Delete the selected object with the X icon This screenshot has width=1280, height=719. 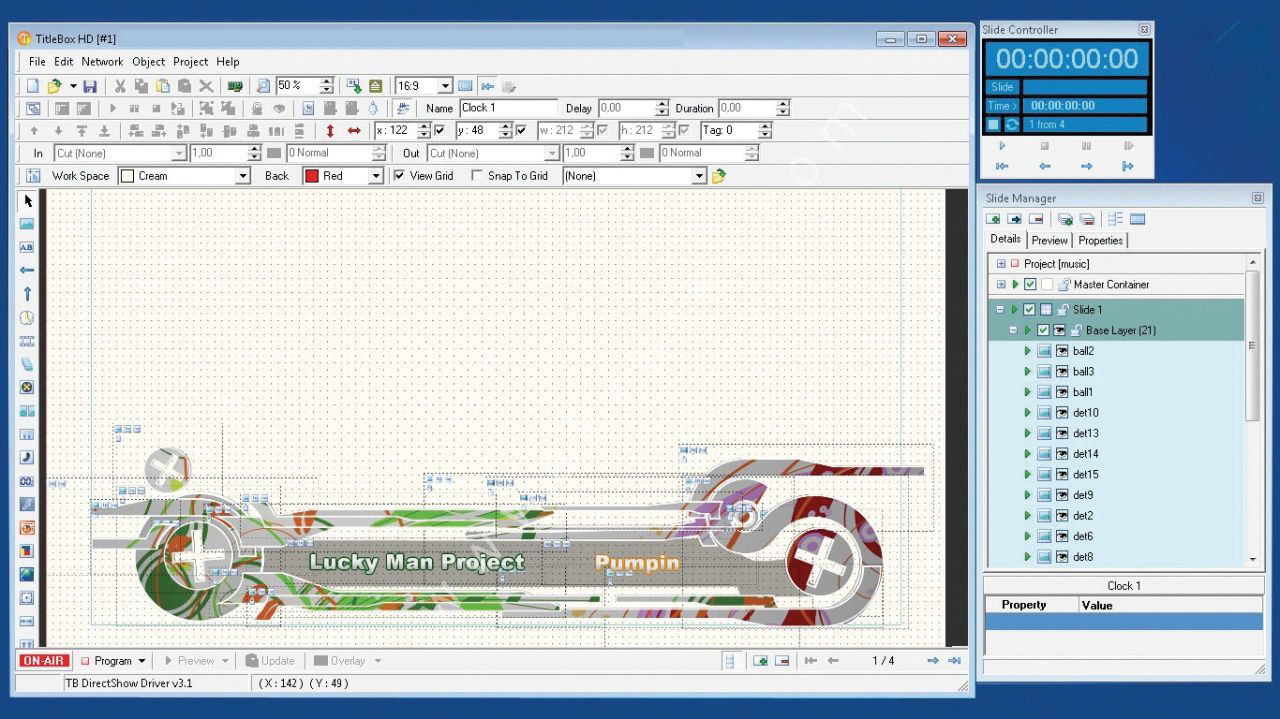pos(206,87)
